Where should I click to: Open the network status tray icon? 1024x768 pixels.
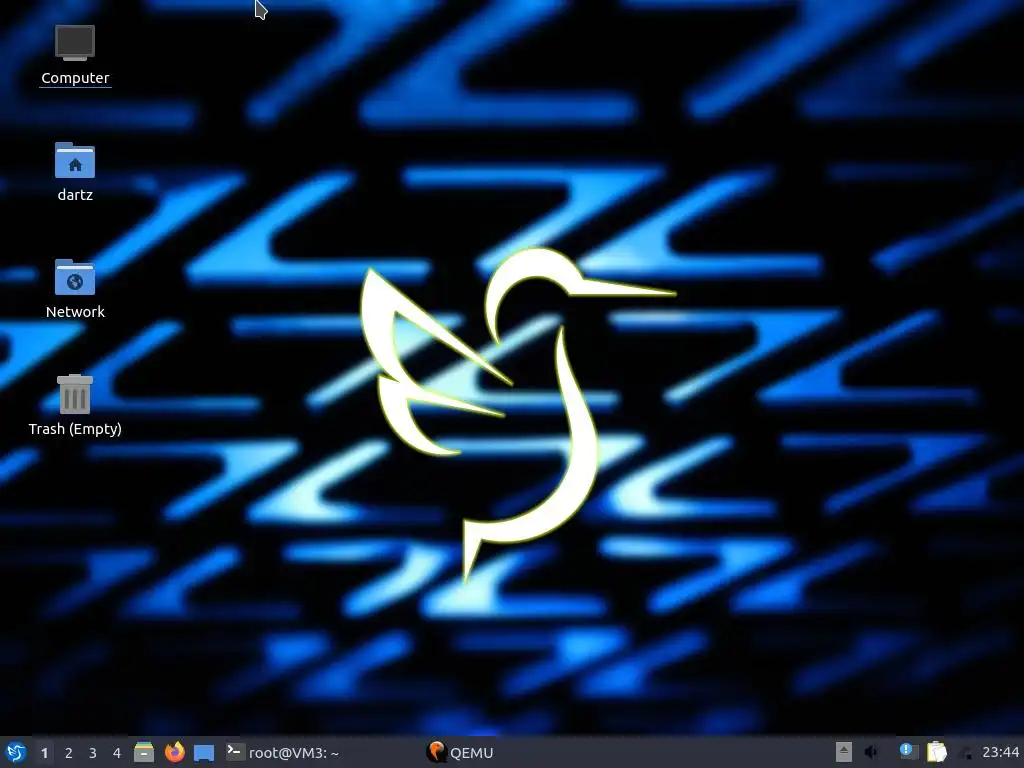click(965, 752)
